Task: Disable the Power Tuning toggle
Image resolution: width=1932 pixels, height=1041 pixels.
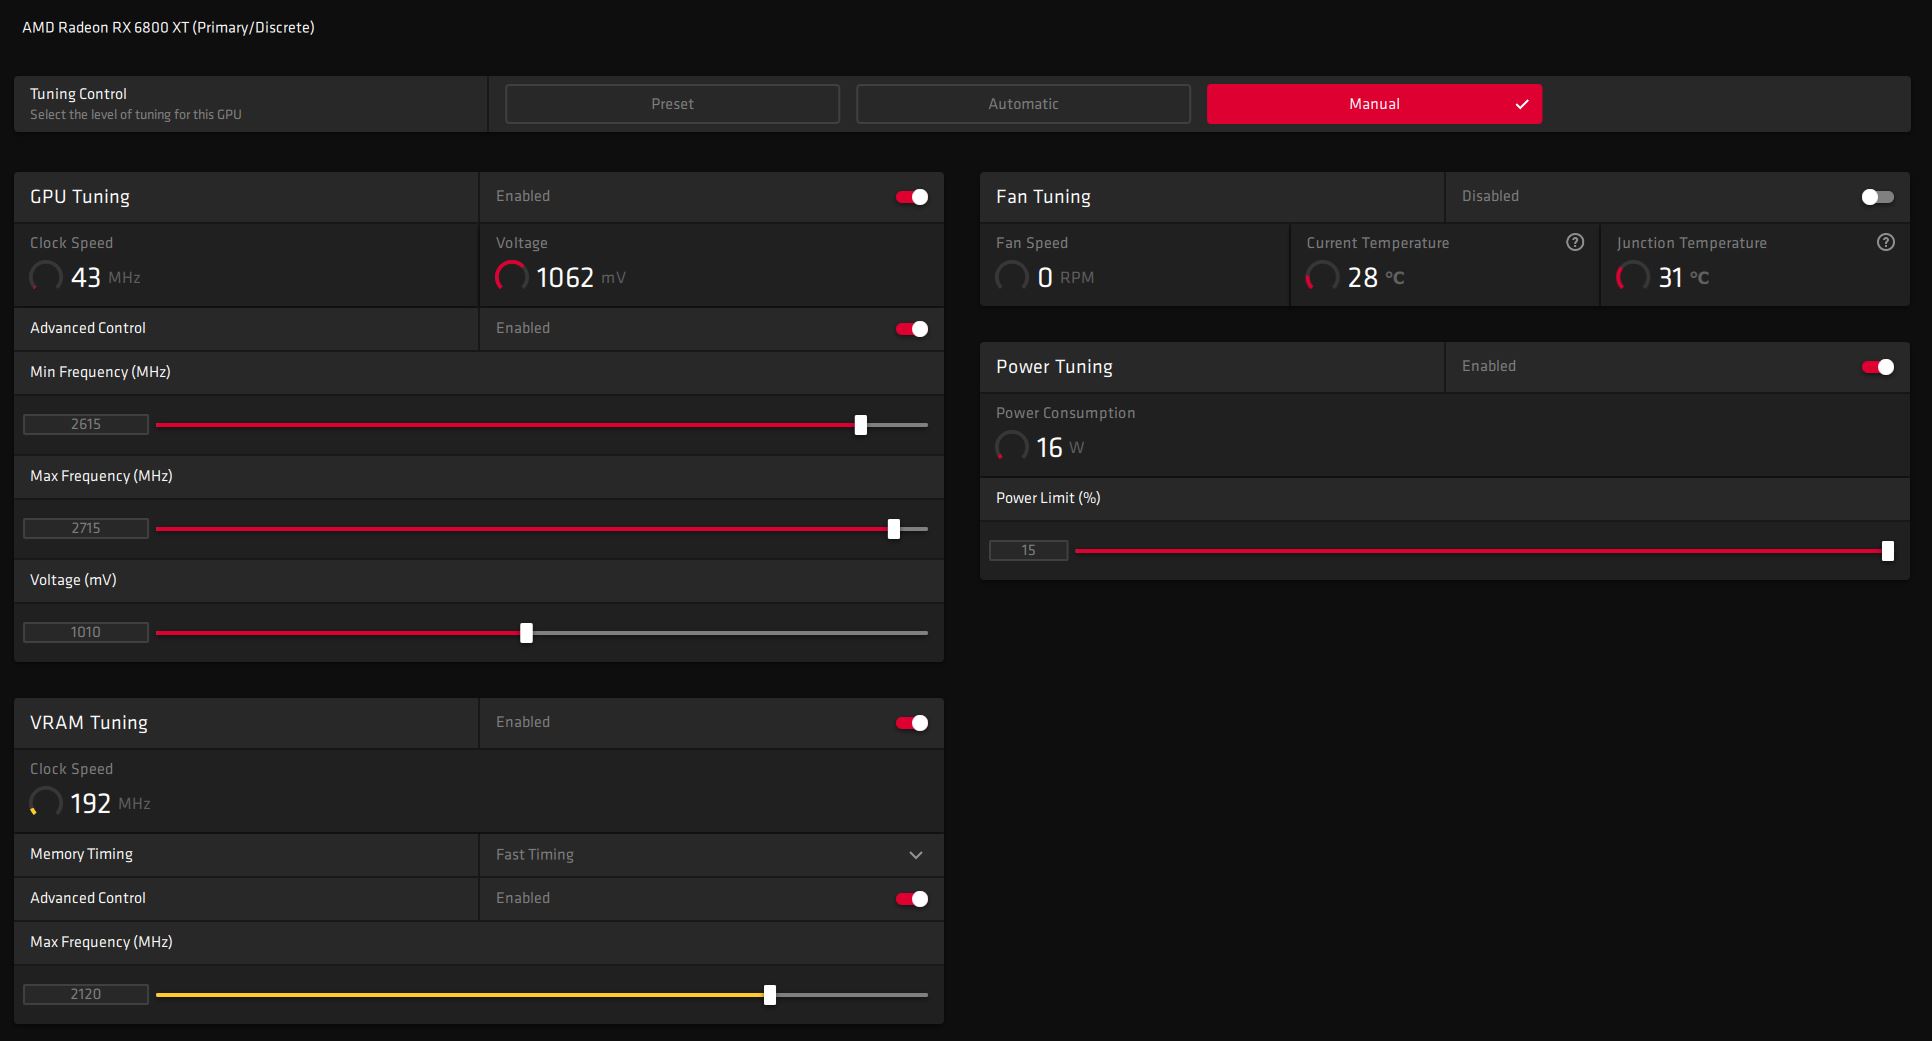Action: coord(1878,367)
